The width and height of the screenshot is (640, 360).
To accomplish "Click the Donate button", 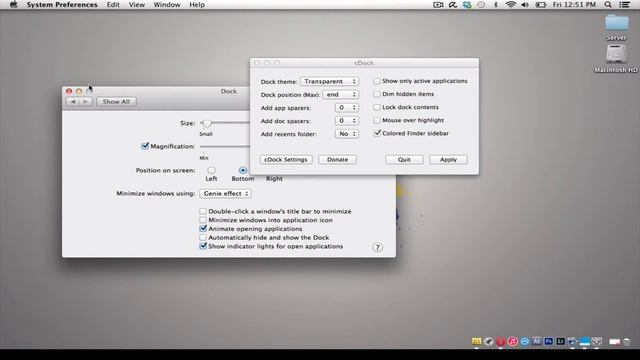I will tap(338, 160).
